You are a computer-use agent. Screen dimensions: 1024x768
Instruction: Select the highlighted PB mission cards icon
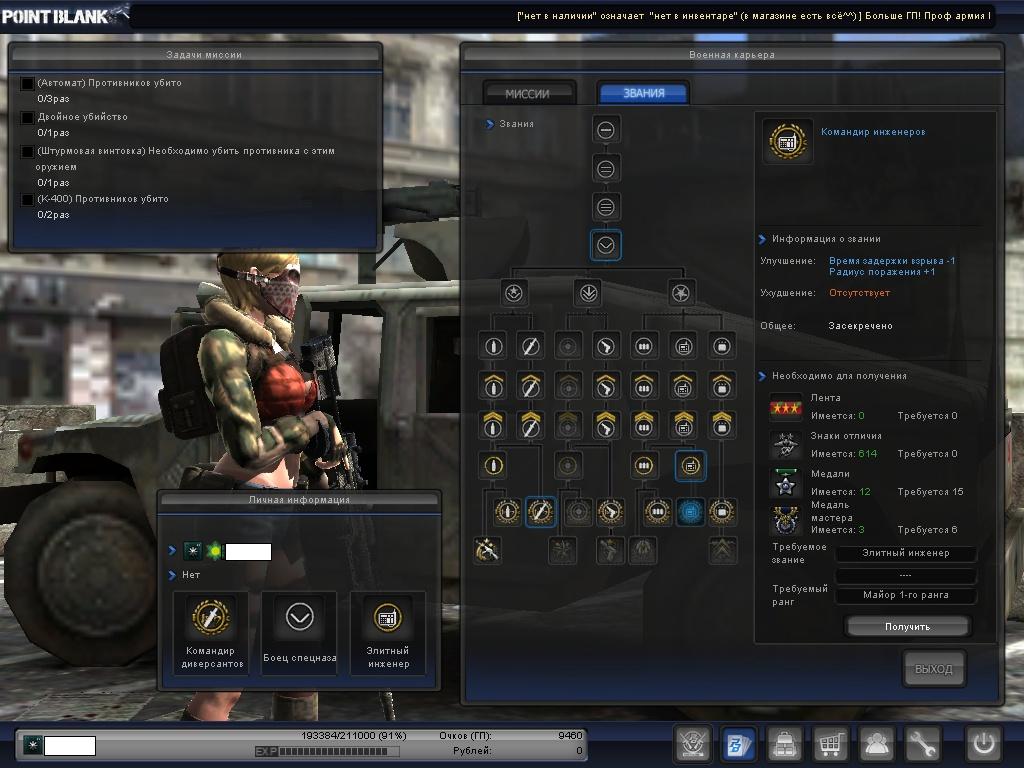[739, 745]
